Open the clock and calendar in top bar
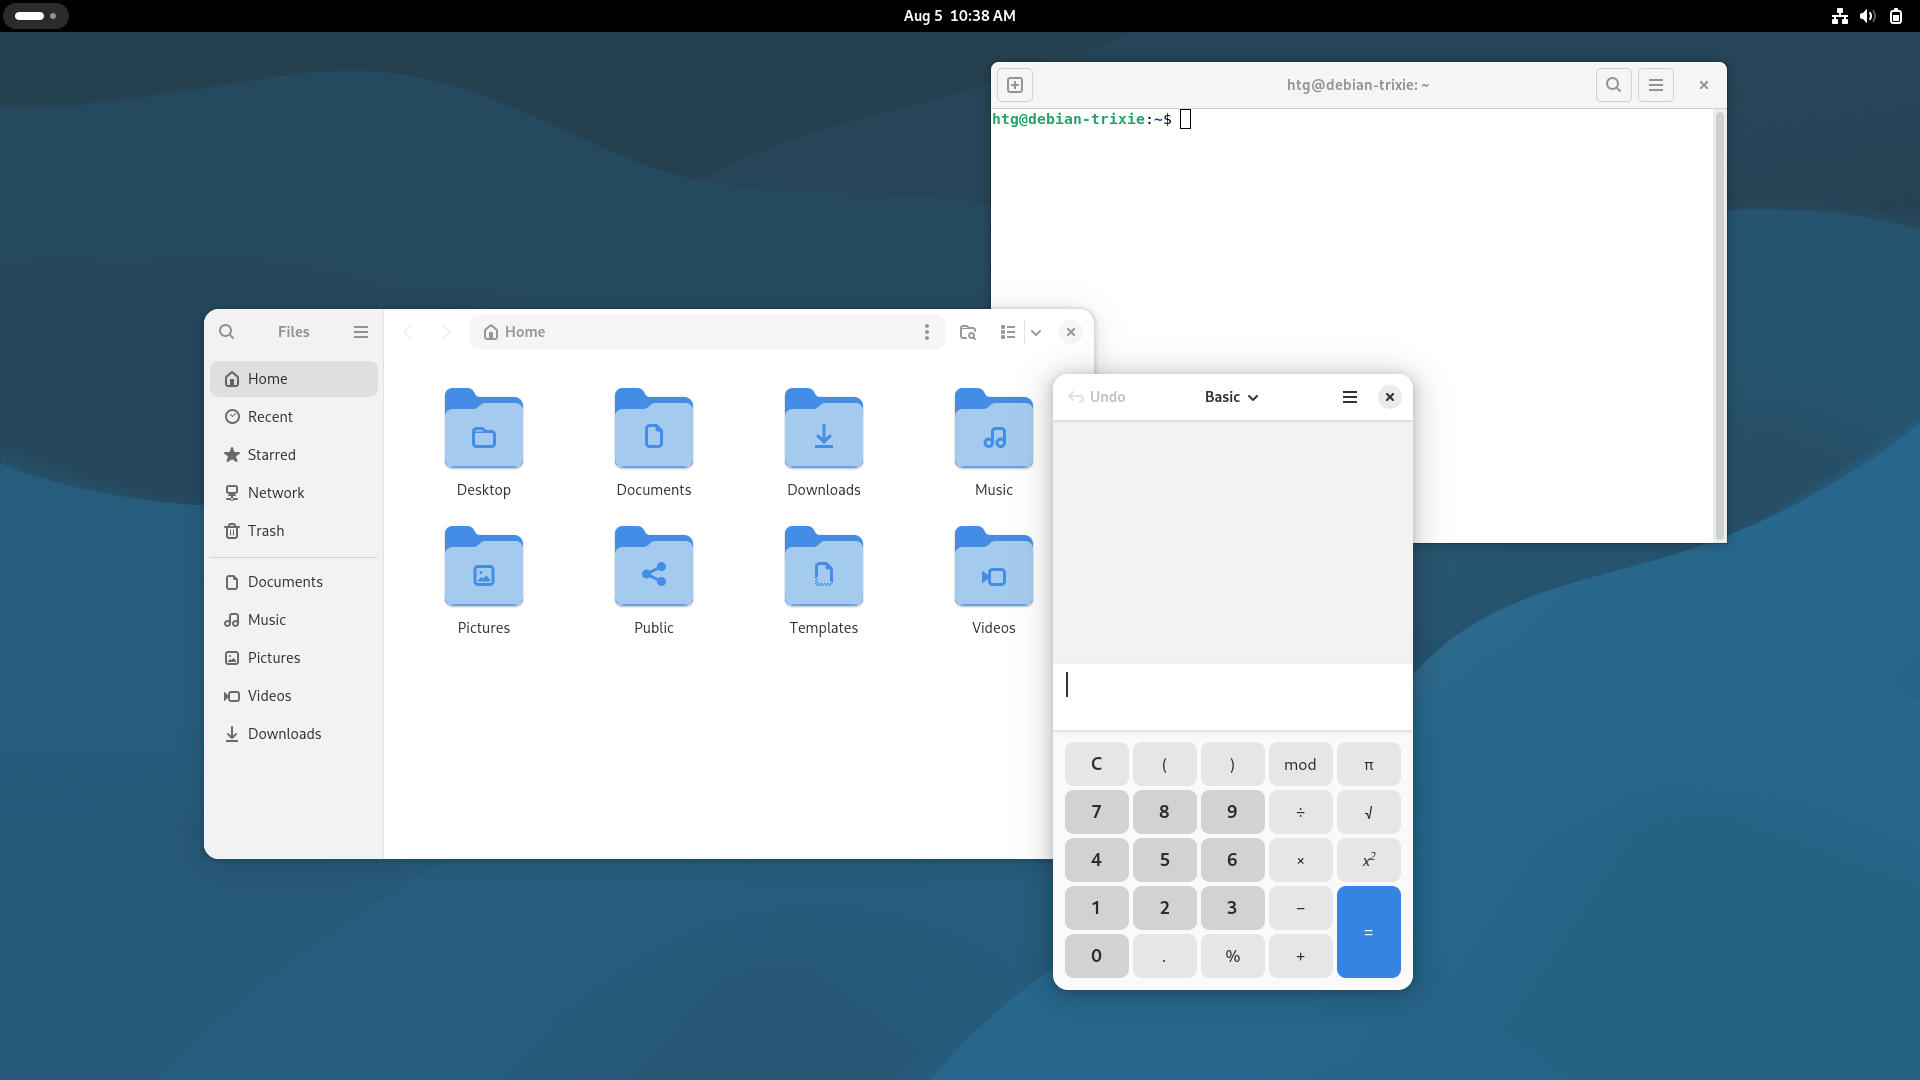Image resolution: width=1920 pixels, height=1080 pixels. [x=959, y=16]
